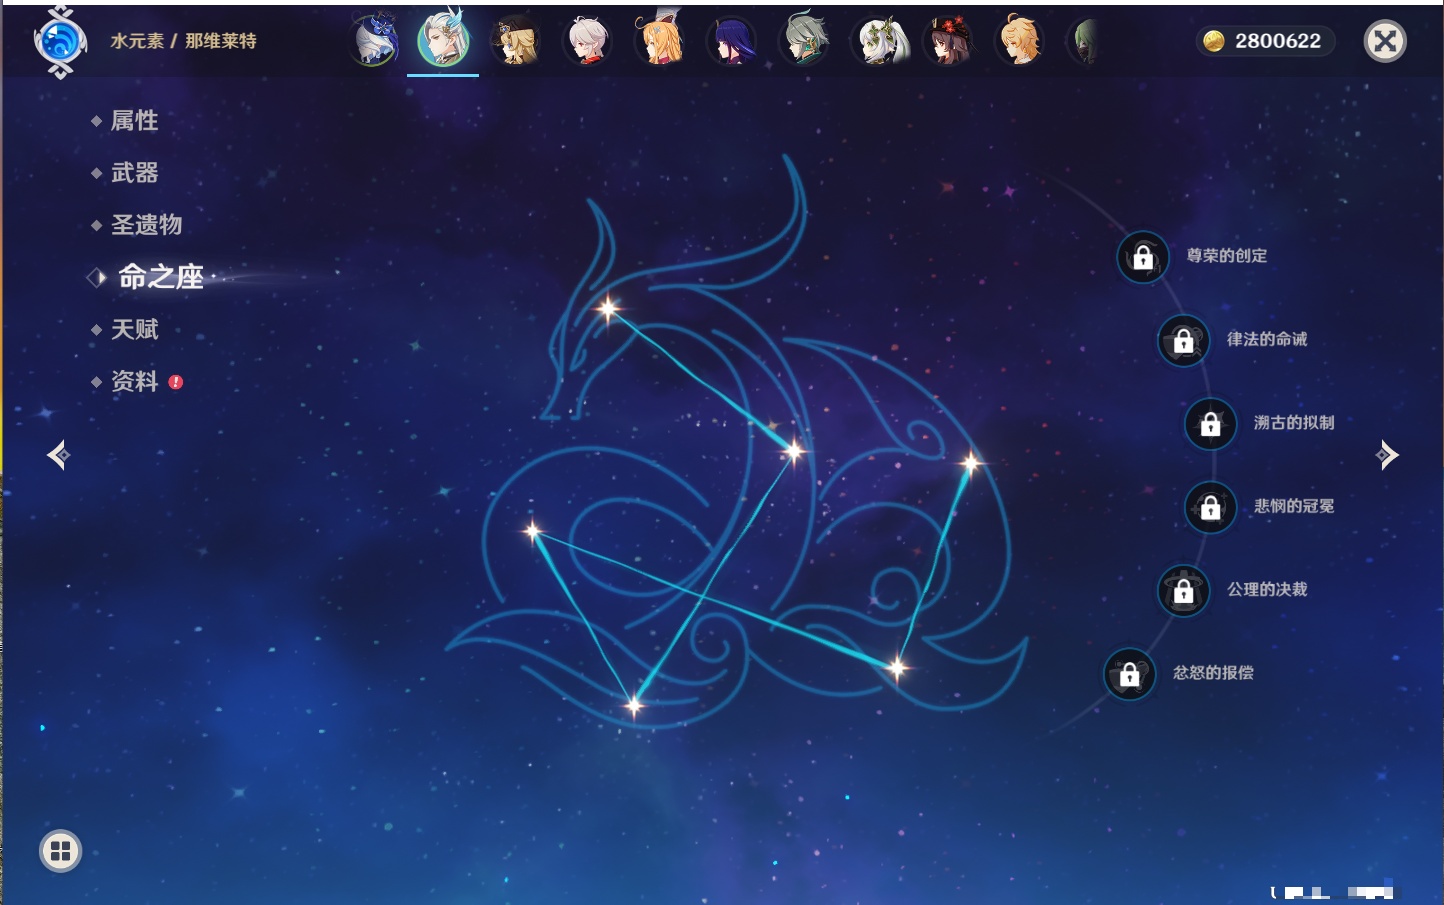Select the locked 忿怒的报偿 constellation node
This screenshot has height=905, width=1444.
click(x=1129, y=674)
